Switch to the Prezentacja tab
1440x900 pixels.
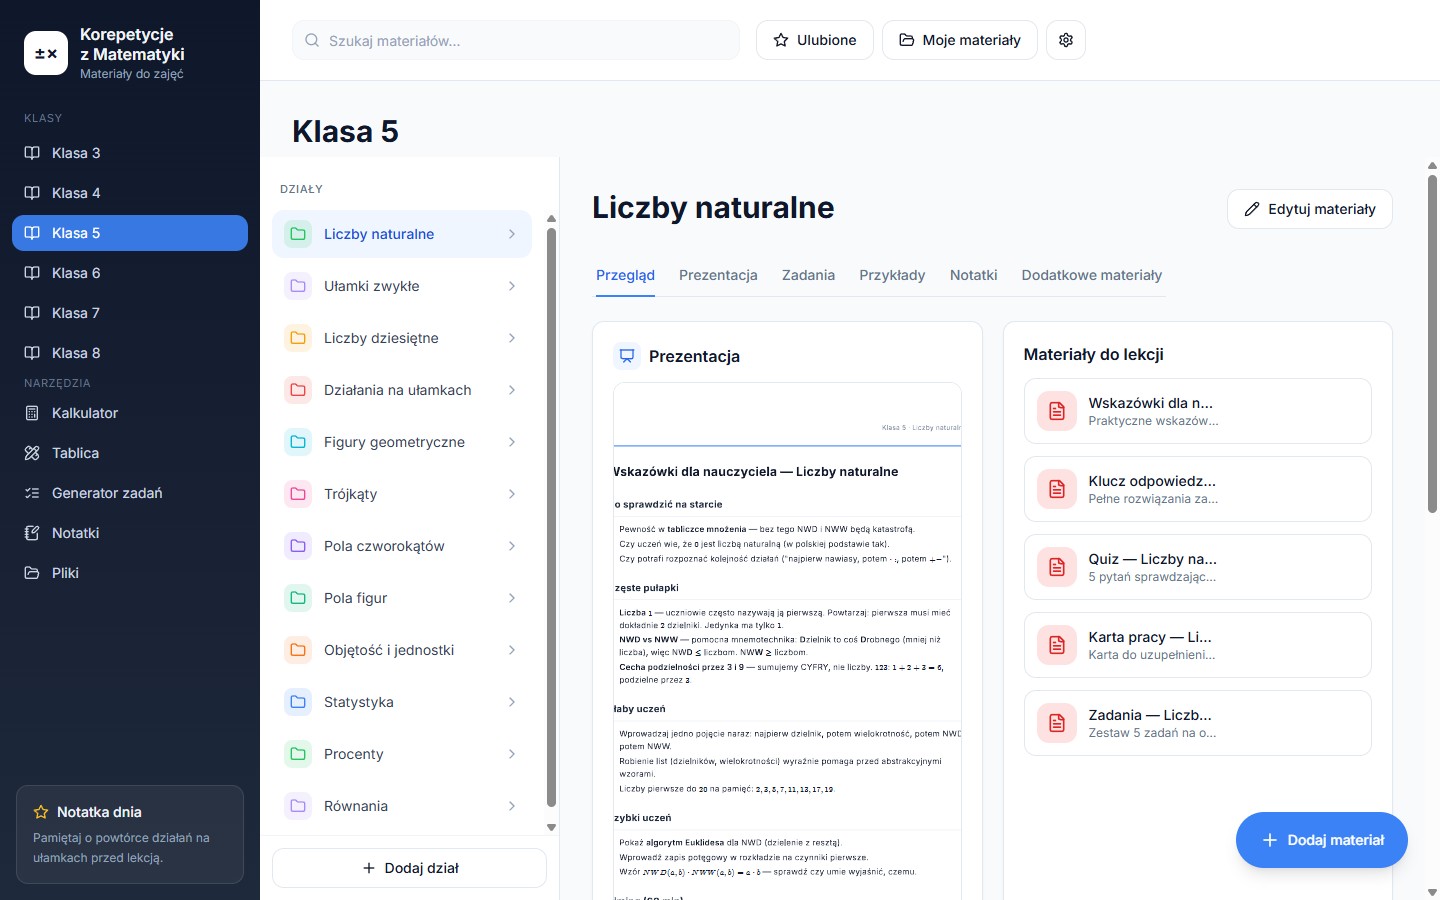(718, 275)
